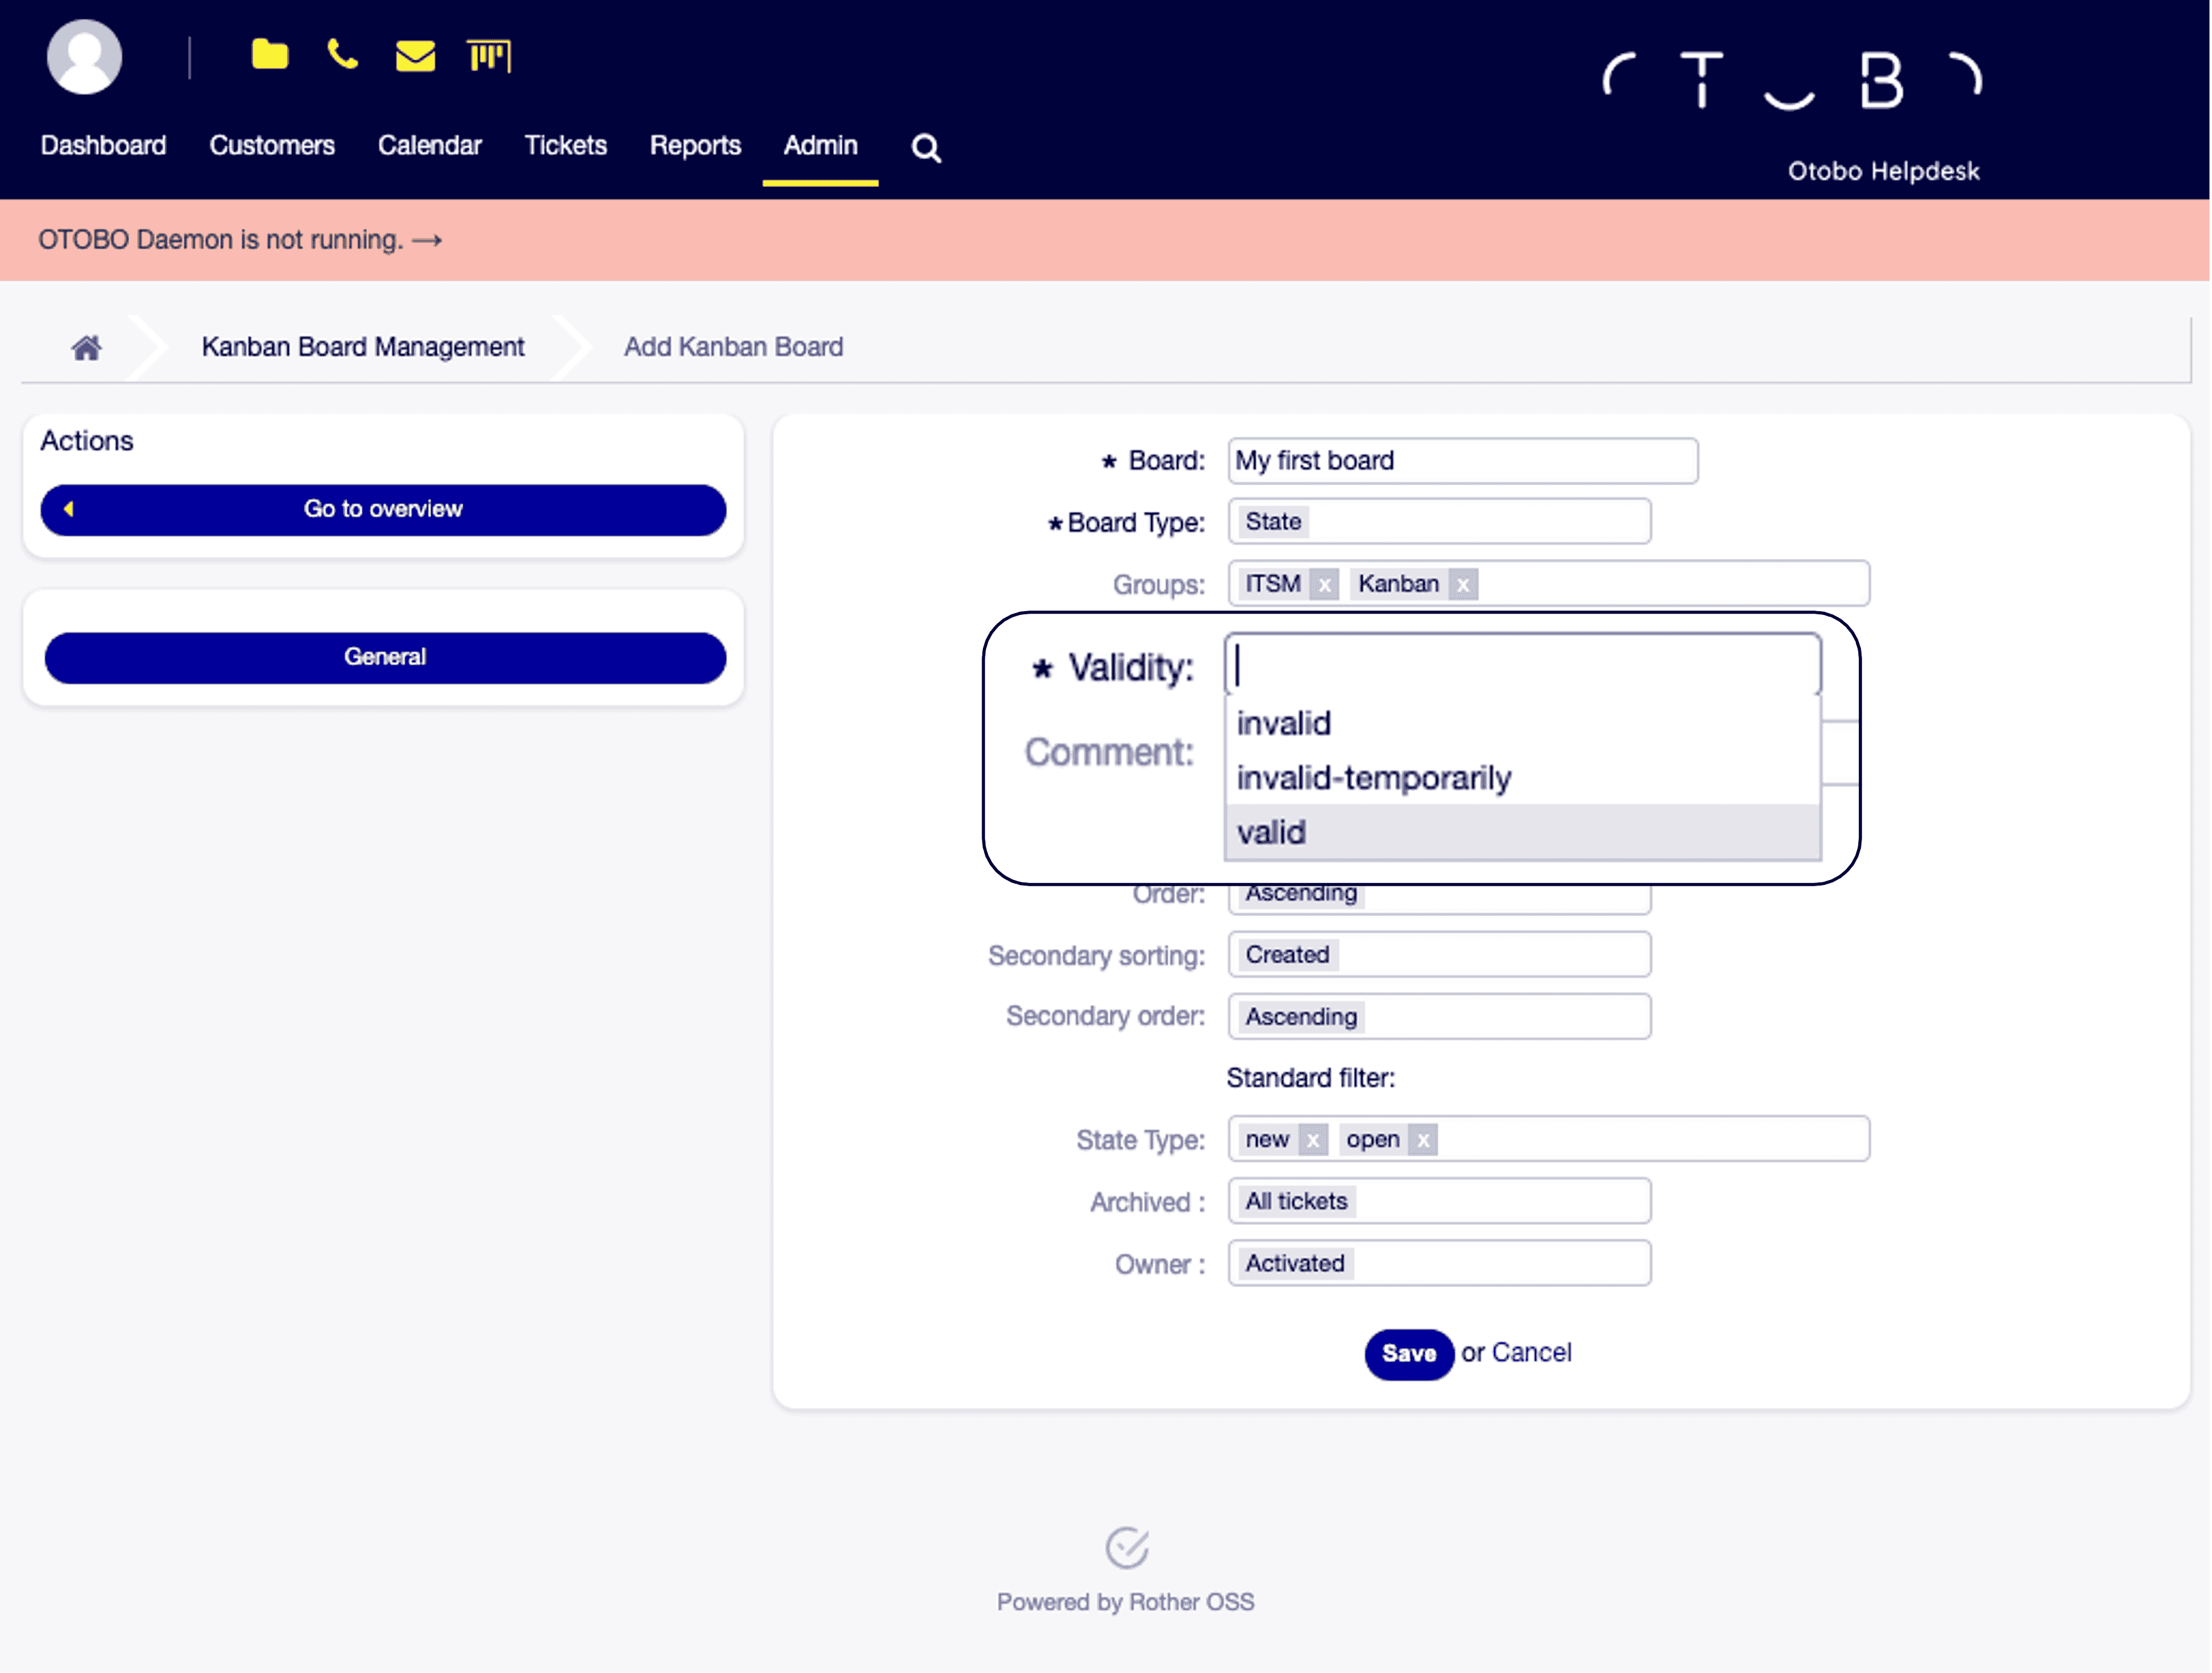The width and height of the screenshot is (2212, 1673).
Task: Click the Cancel link
Action: tap(1531, 1353)
